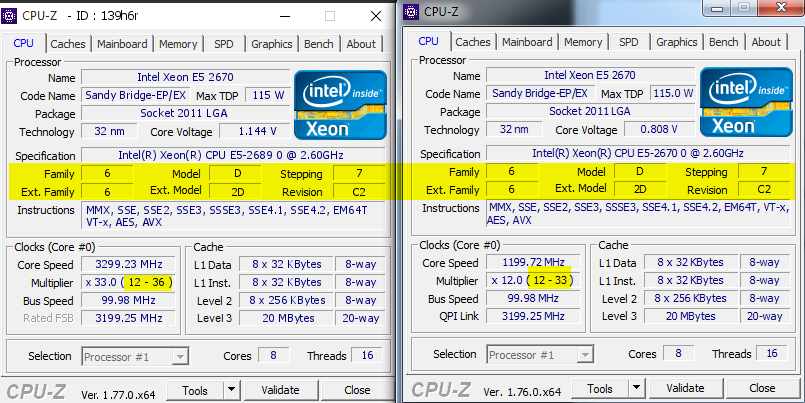The image size is (805, 403).
Task: Click Ext. Model 2D field in left window
Action: click(237, 192)
